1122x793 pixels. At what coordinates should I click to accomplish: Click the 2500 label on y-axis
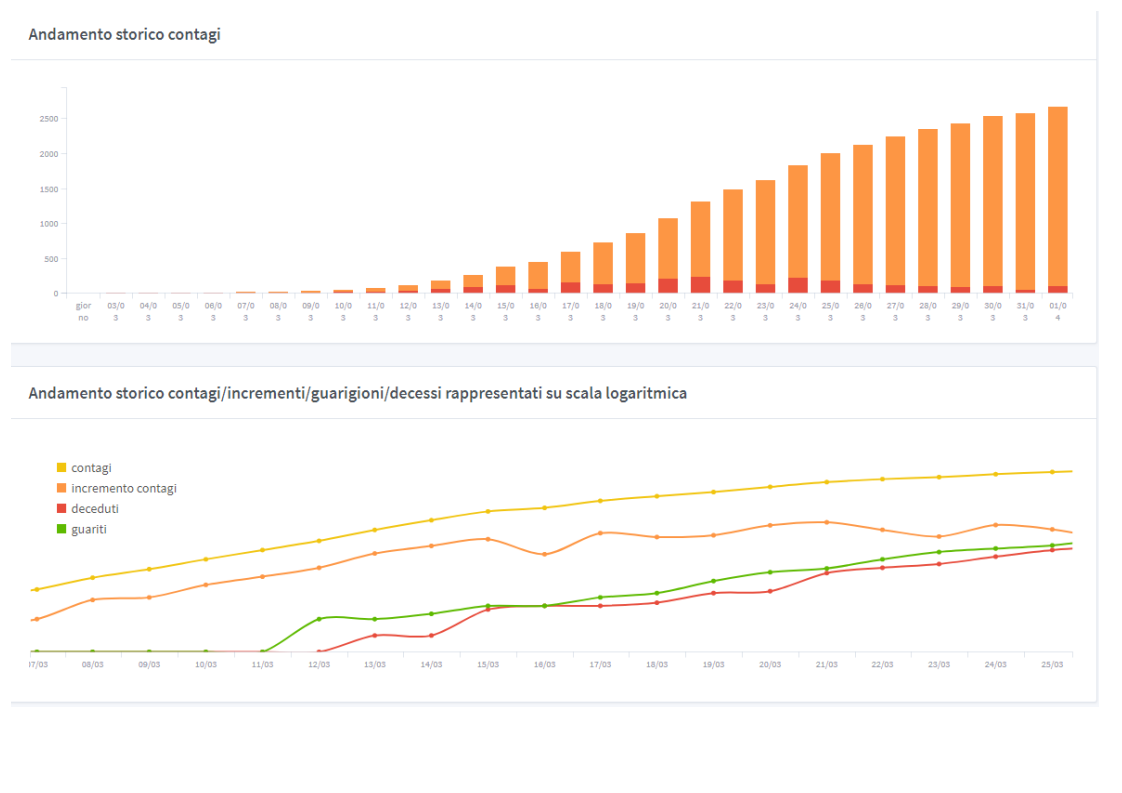(x=47, y=119)
